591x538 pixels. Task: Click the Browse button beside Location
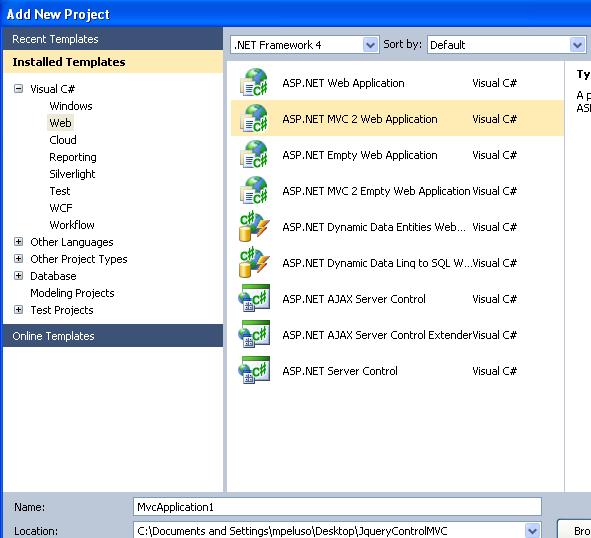point(574,530)
